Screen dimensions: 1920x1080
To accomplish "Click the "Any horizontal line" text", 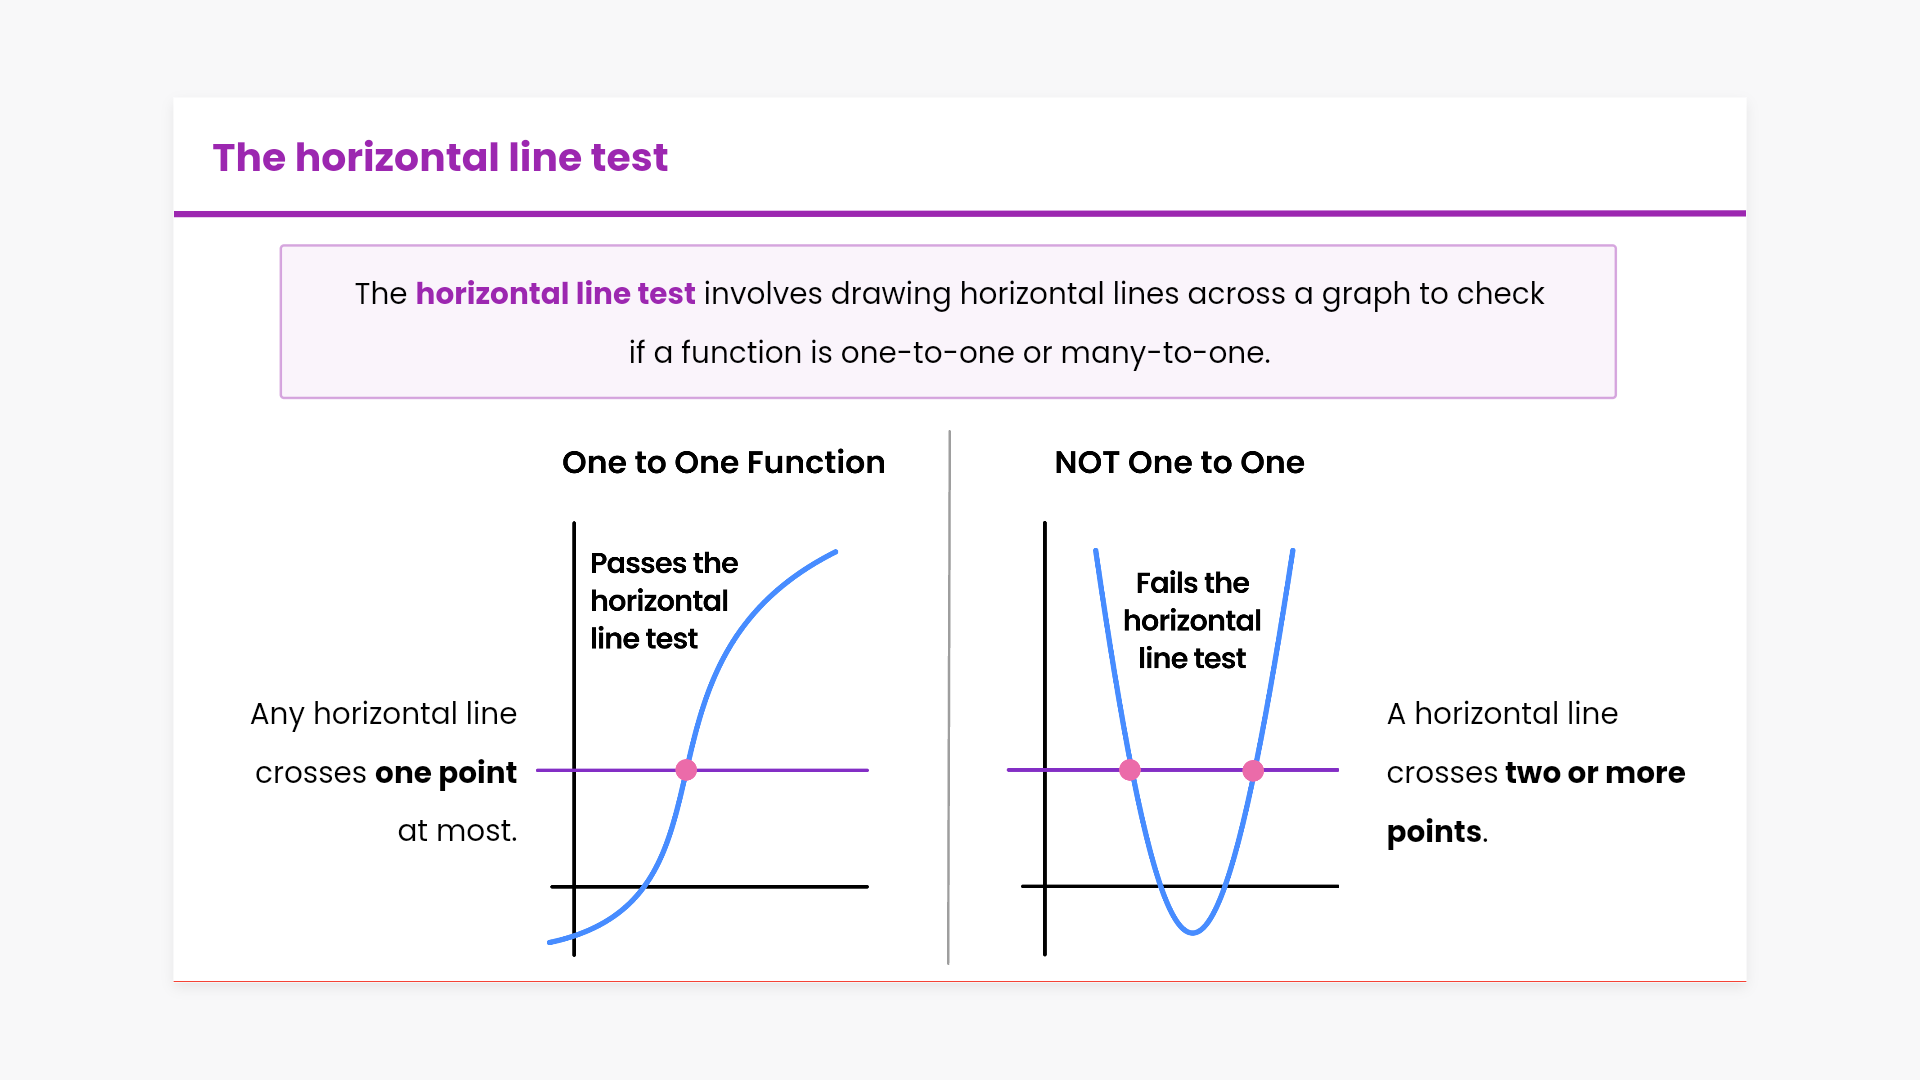I will click(x=383, y=714).
